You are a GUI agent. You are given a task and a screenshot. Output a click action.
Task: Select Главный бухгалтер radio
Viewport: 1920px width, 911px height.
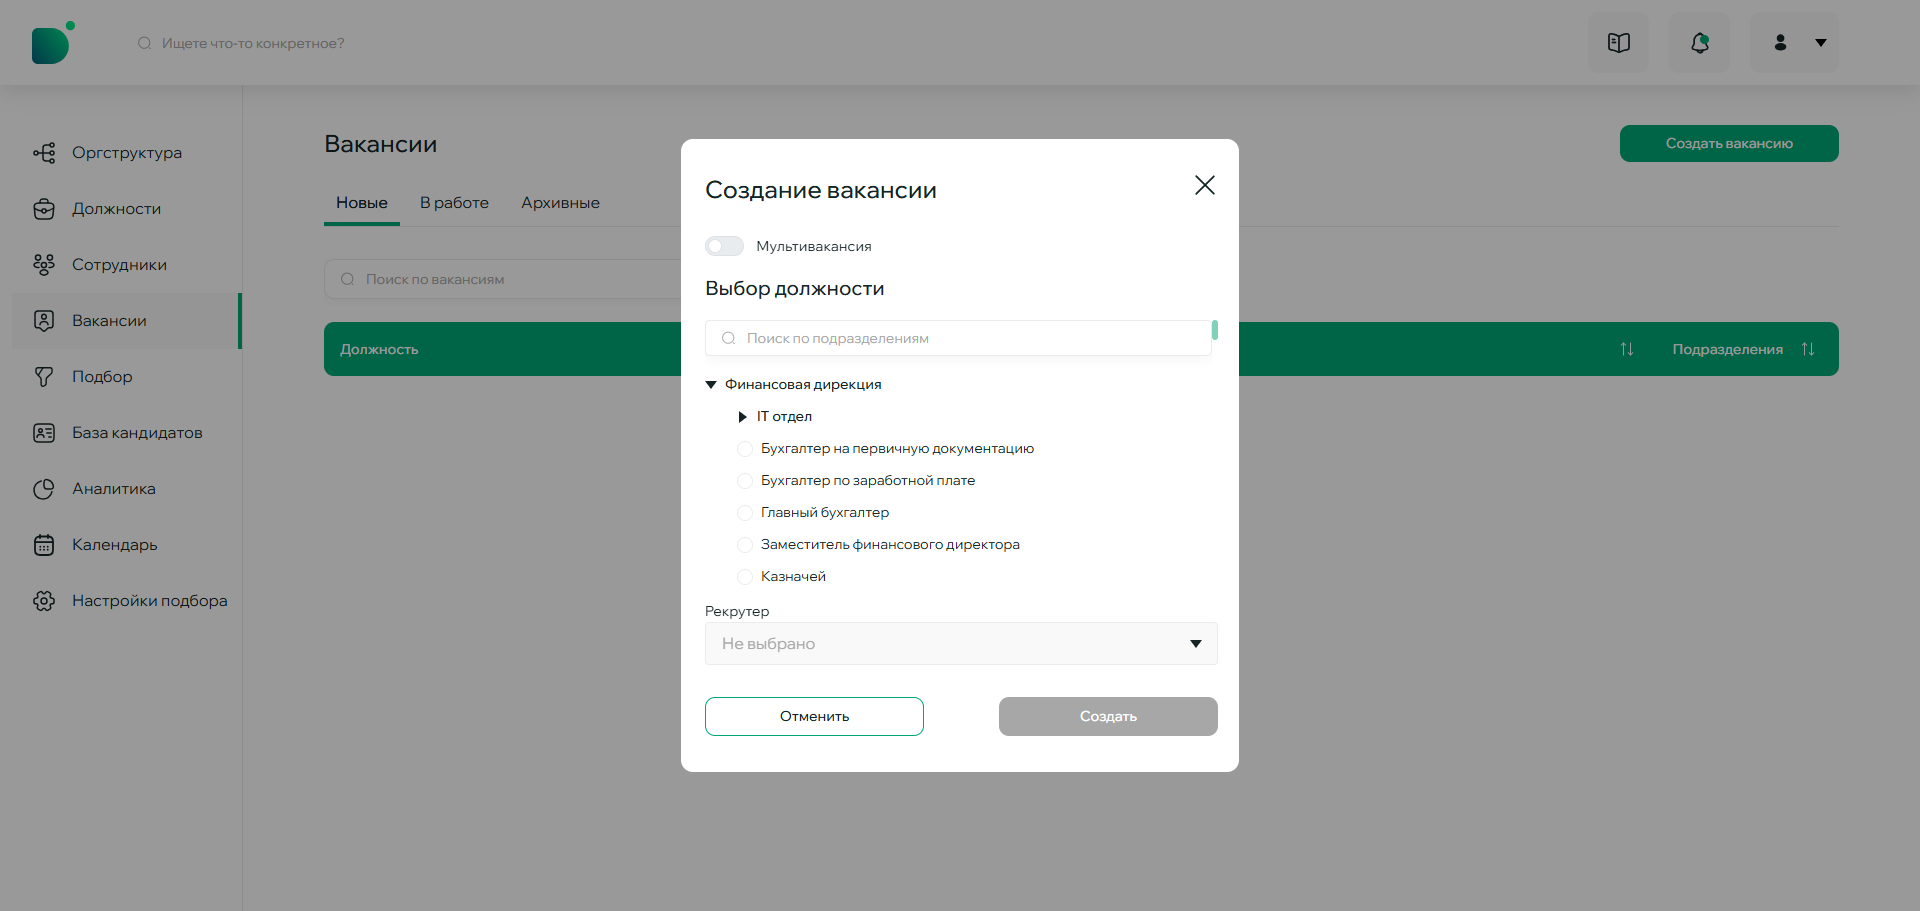click(x=745, y=513)
